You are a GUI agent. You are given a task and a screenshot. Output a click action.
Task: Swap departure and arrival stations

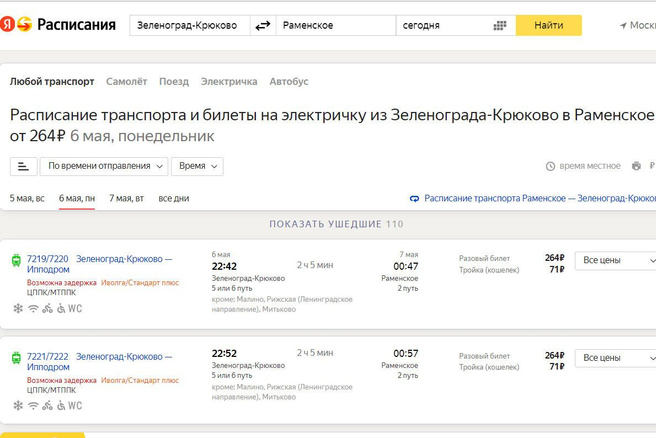[263, 25]
